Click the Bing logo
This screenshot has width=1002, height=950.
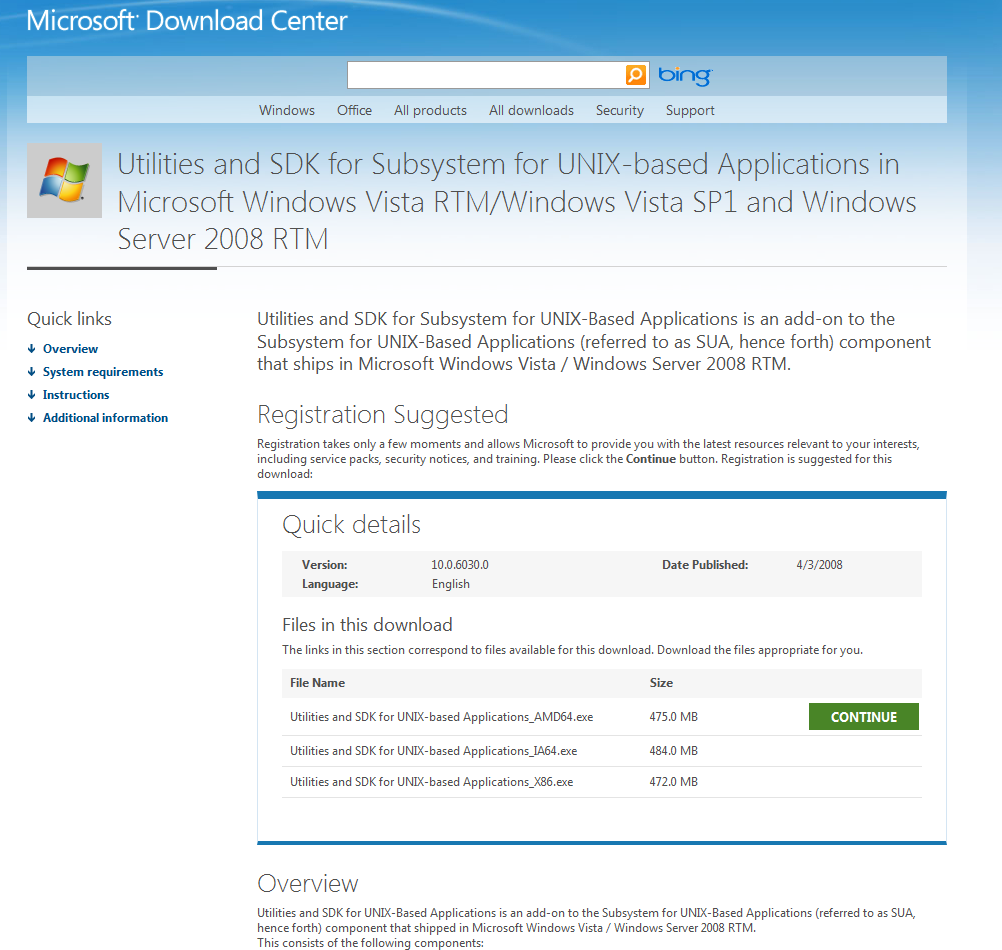coord(685,76)
